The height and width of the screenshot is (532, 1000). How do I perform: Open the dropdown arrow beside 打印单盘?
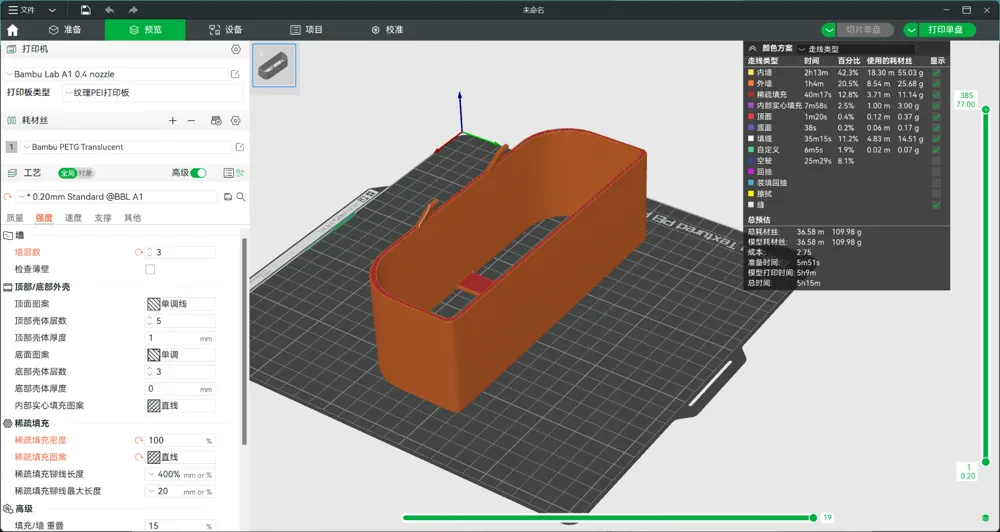pyautogui.click(x=911, y=30)
